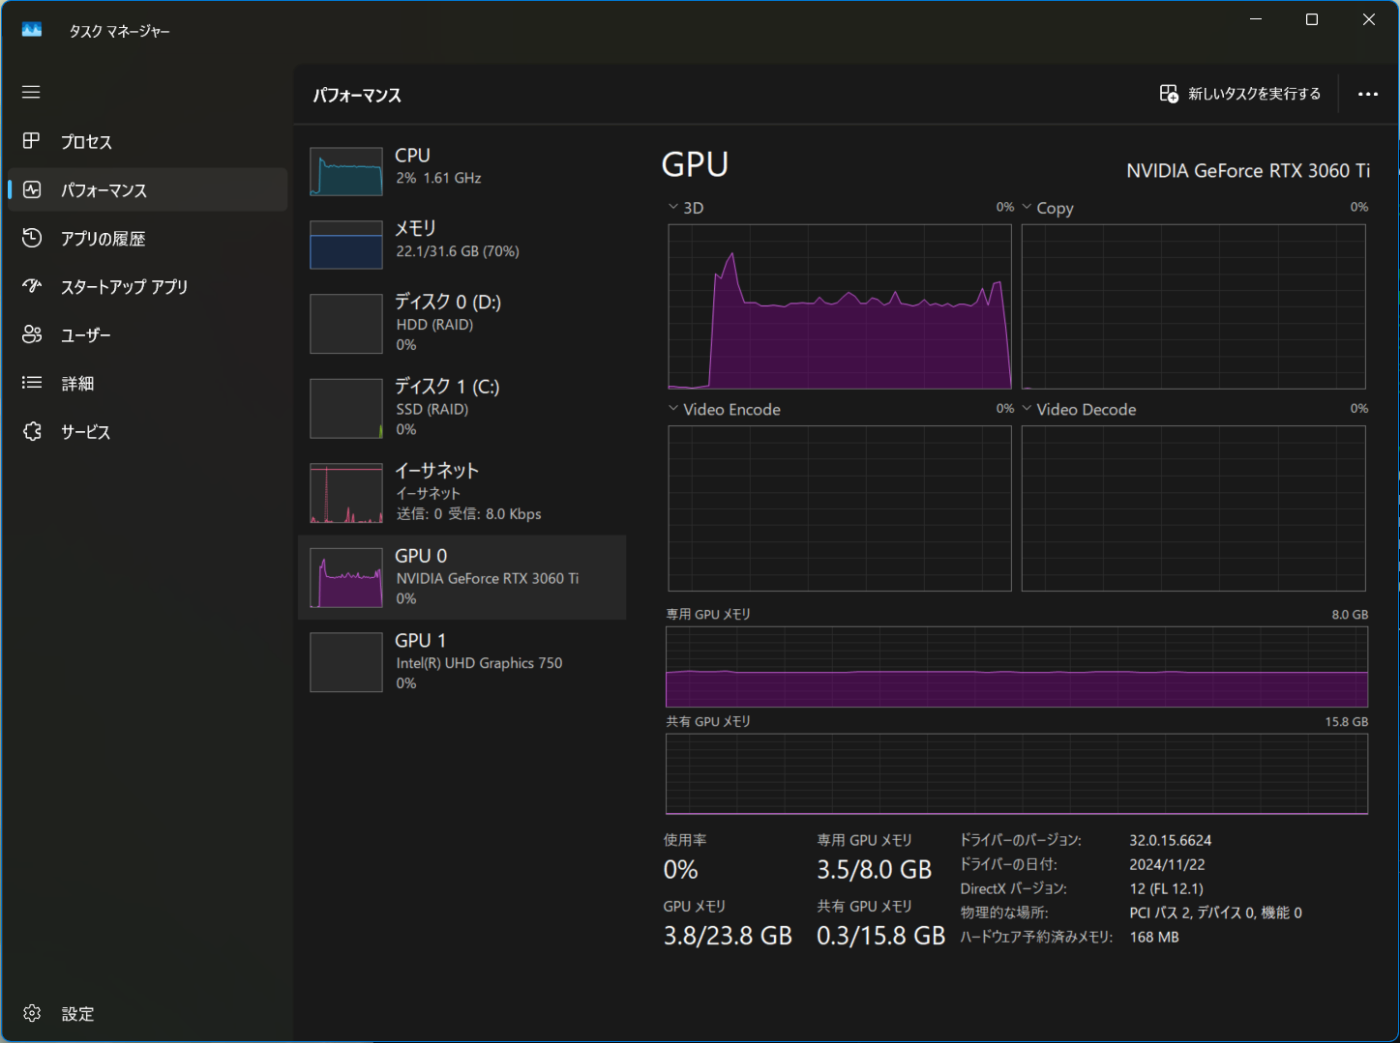Click the Copy engine graph area

[1193, 306]
